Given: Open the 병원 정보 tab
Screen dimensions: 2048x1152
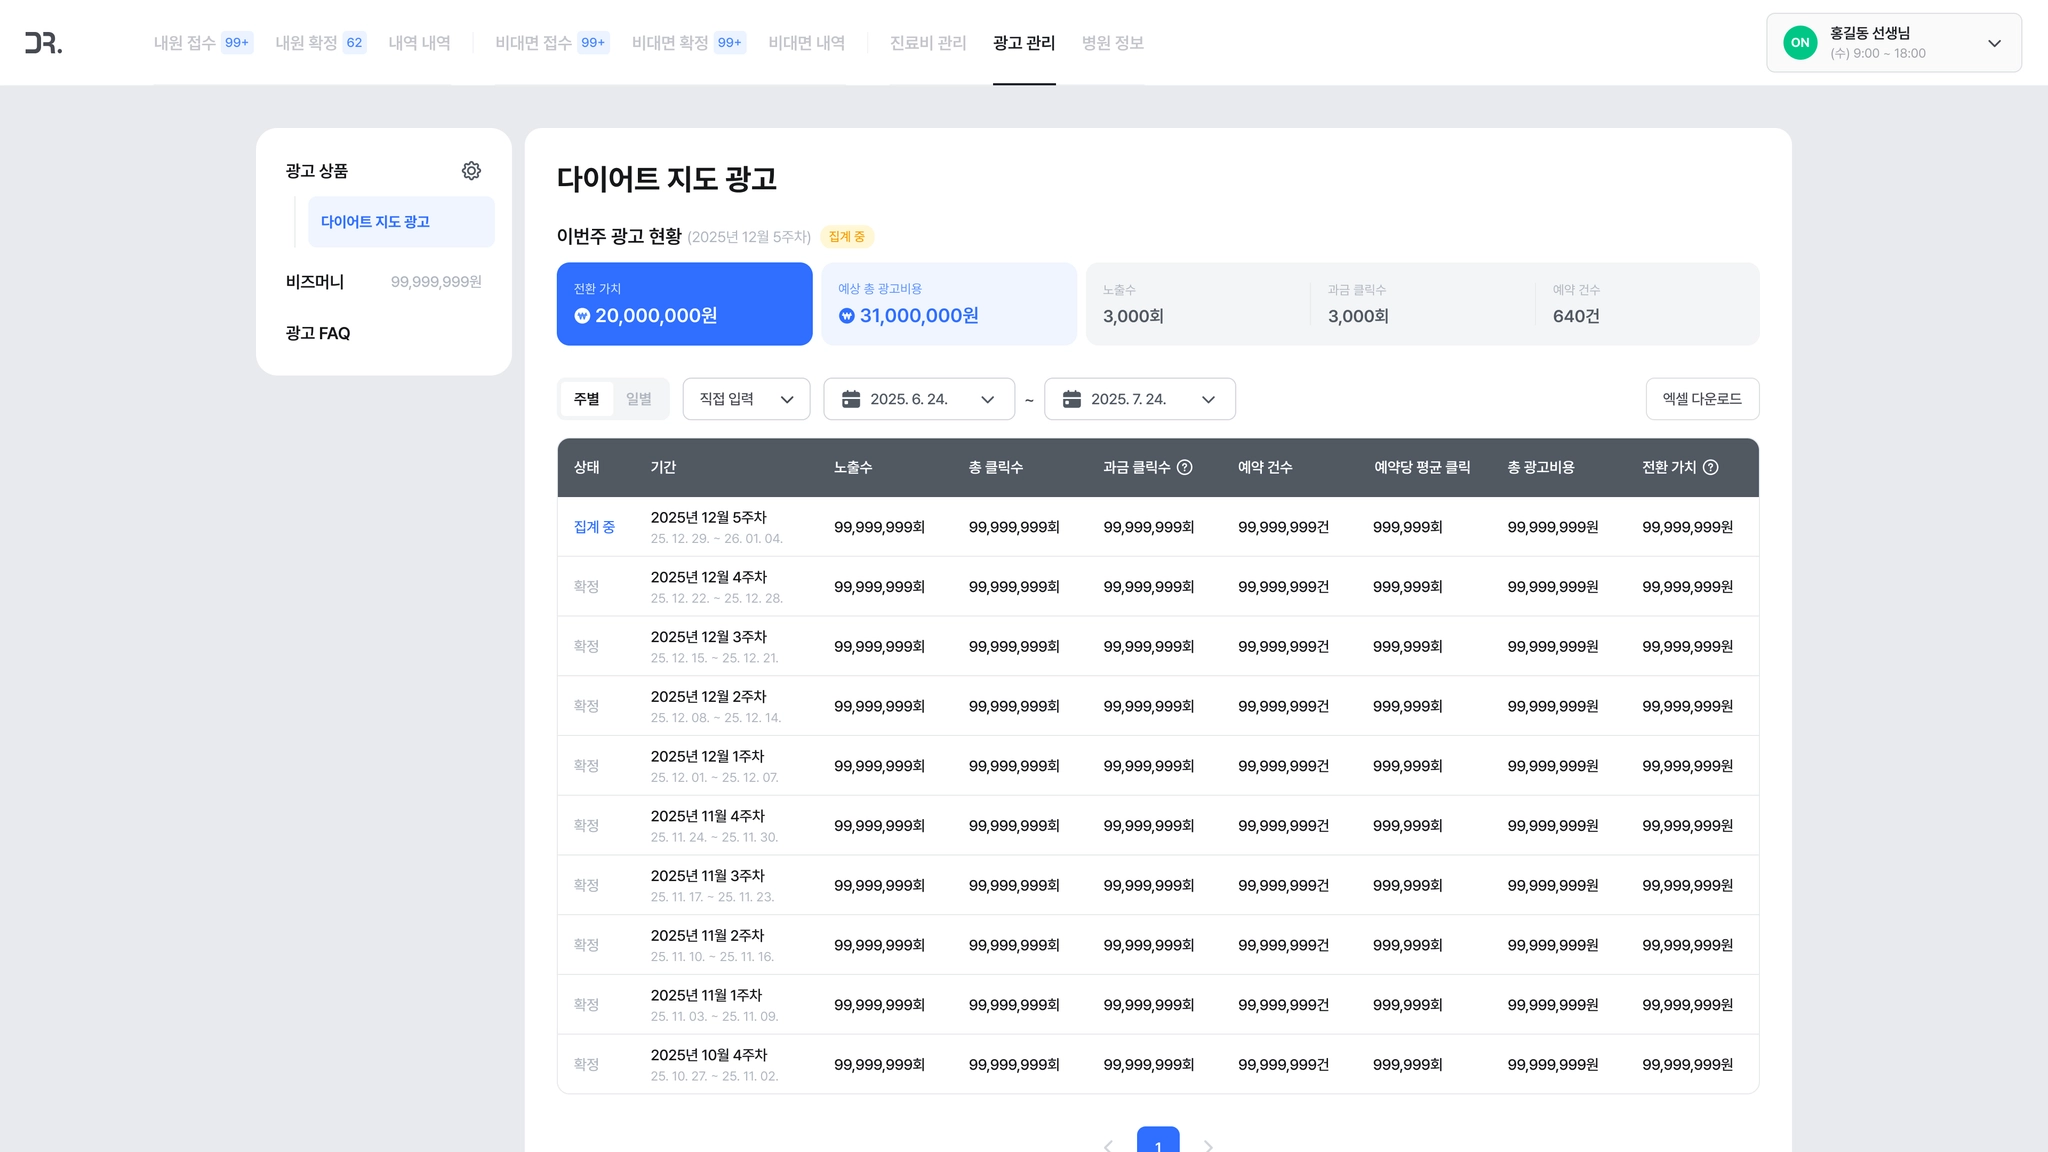Looking at the screenshot, I should click(x=1112, y=43).
